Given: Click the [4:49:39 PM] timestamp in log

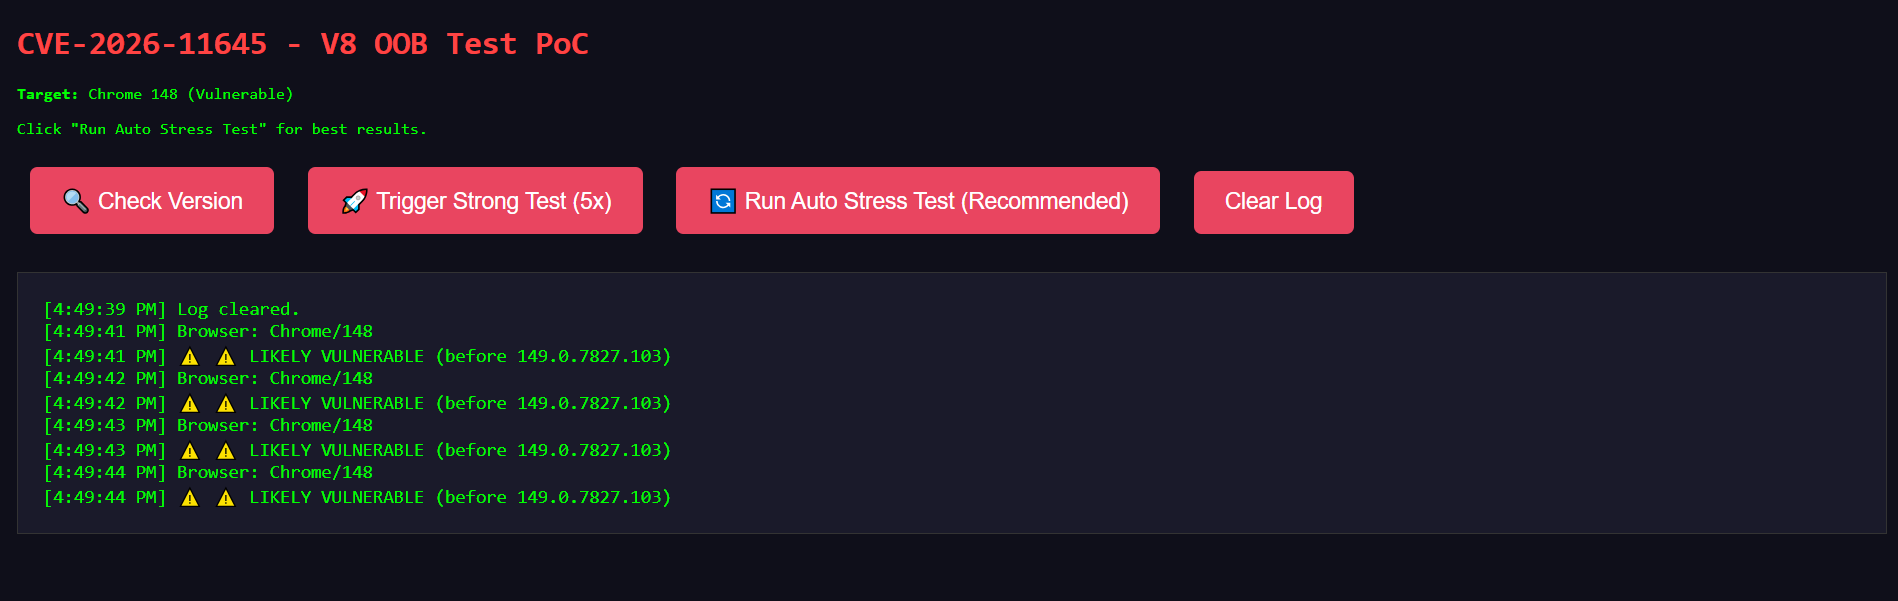Looking at the screenshot, I should click(x=105, y=310).
